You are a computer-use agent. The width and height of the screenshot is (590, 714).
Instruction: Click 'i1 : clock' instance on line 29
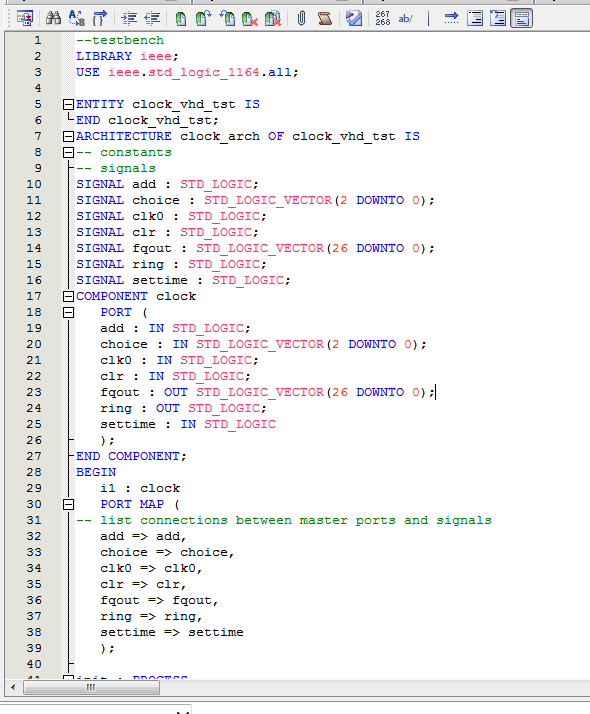click(140, 488)
